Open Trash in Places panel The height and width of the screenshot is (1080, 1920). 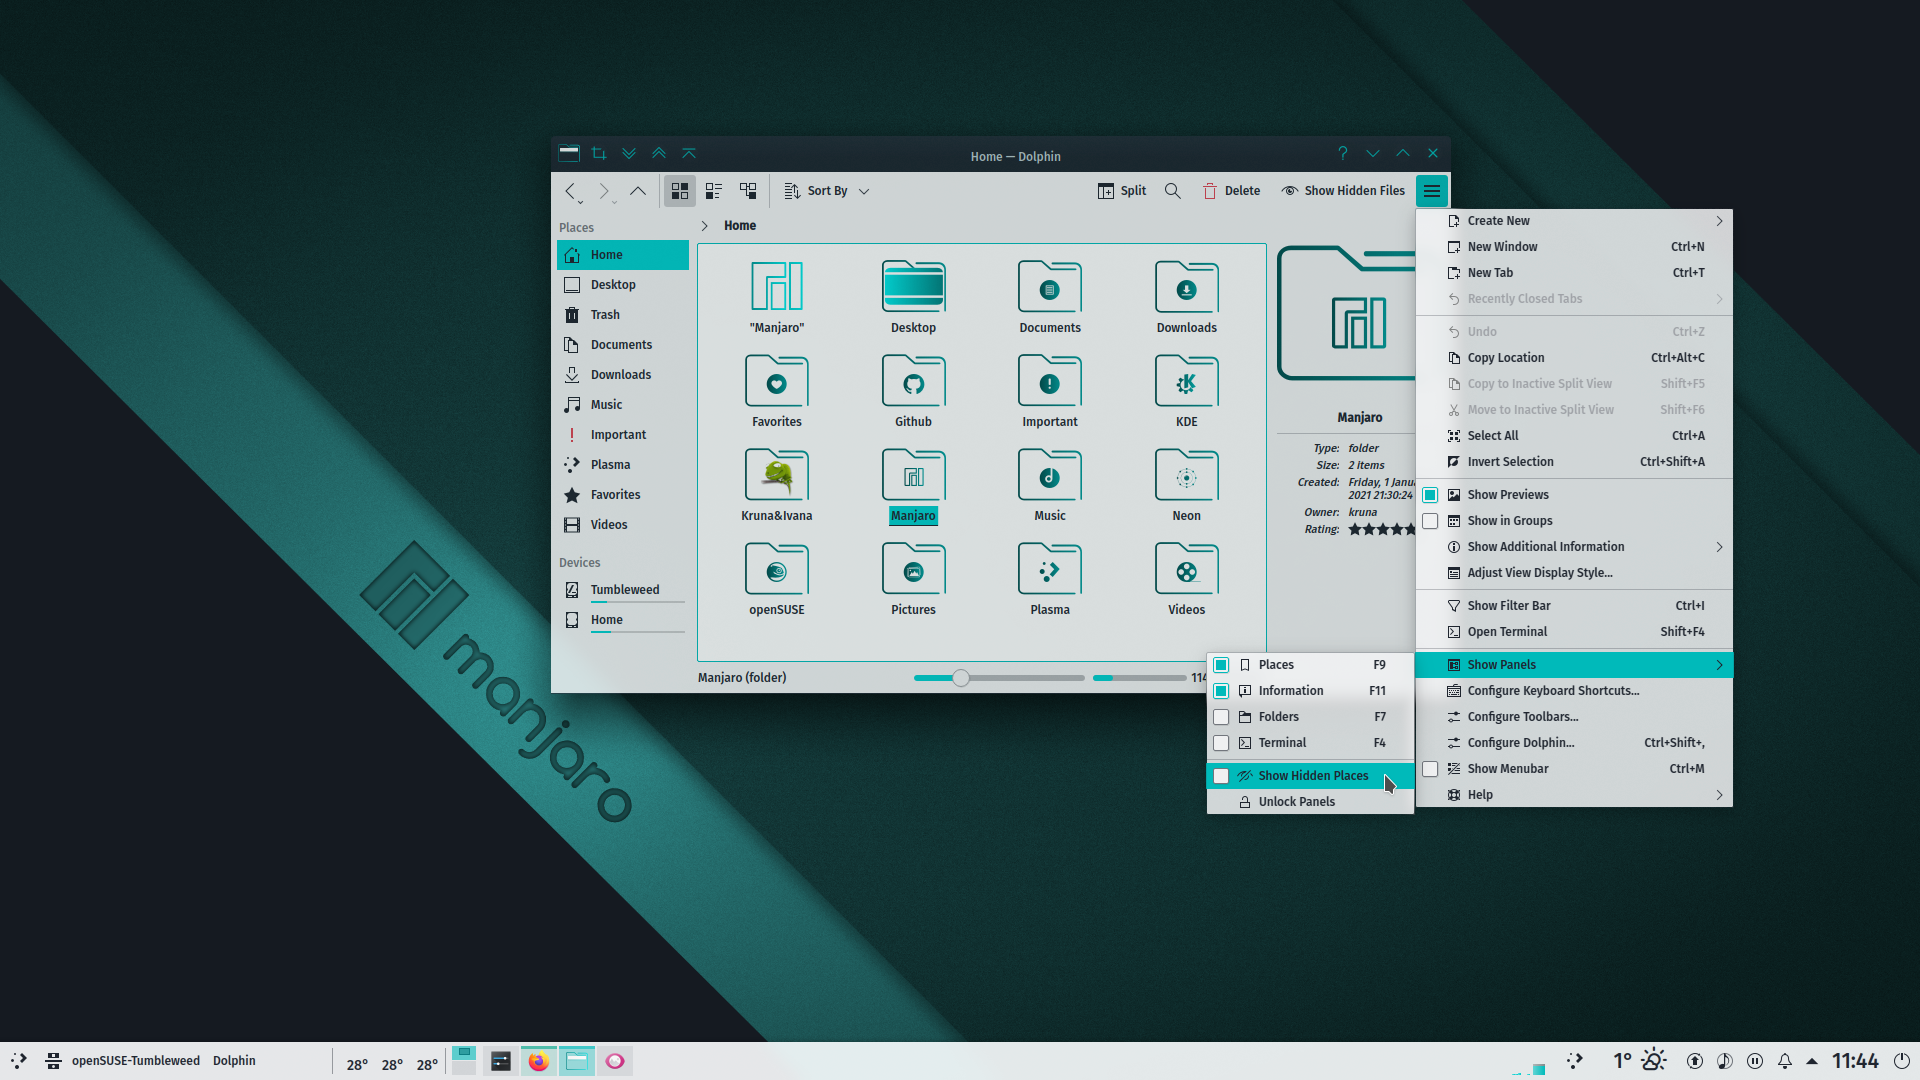click(623, 315)
